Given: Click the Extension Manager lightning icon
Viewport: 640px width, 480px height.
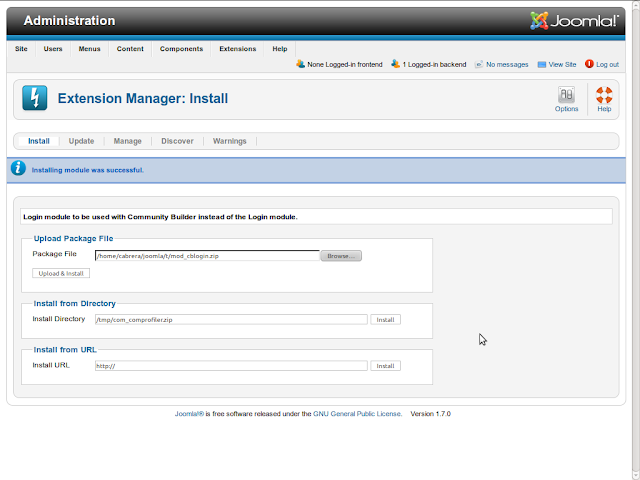Looking at the screenshot, I should pyautogui.click(x=35, y=98).
